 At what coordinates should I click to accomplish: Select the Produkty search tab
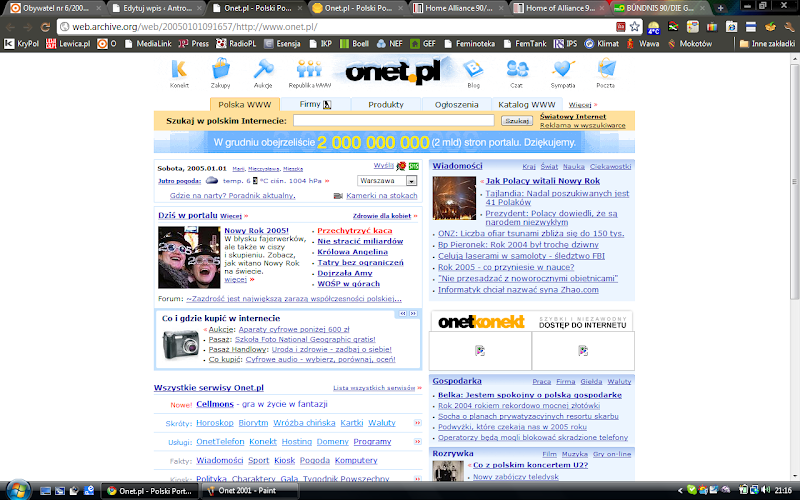point(386,105)
